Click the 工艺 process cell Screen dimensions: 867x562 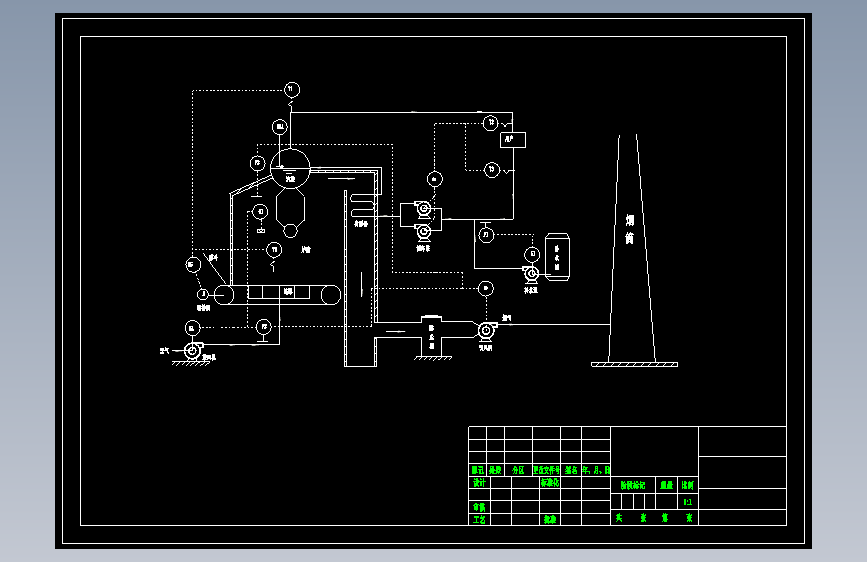[x=479, y=519]
